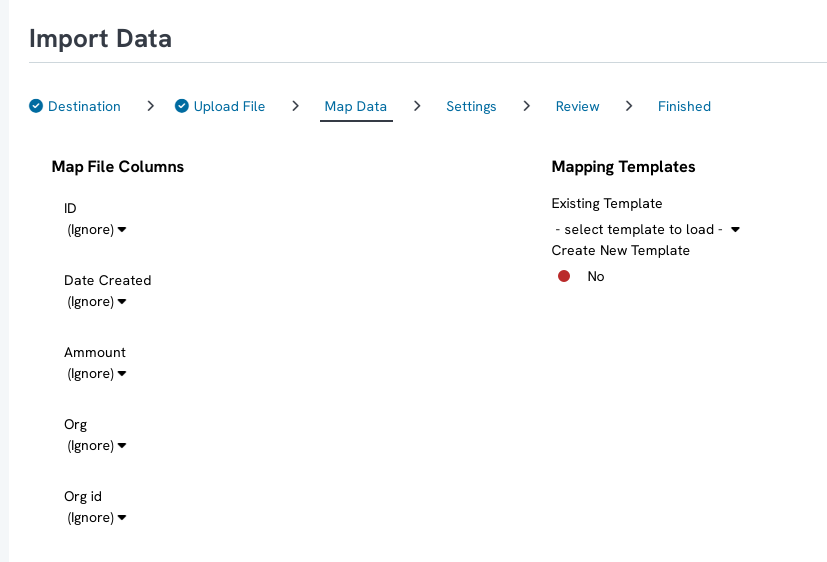This screenshot has height=562, width=827.
Task: Click the Destination completed checkmark icon
Action: click(x=36, y=106)
